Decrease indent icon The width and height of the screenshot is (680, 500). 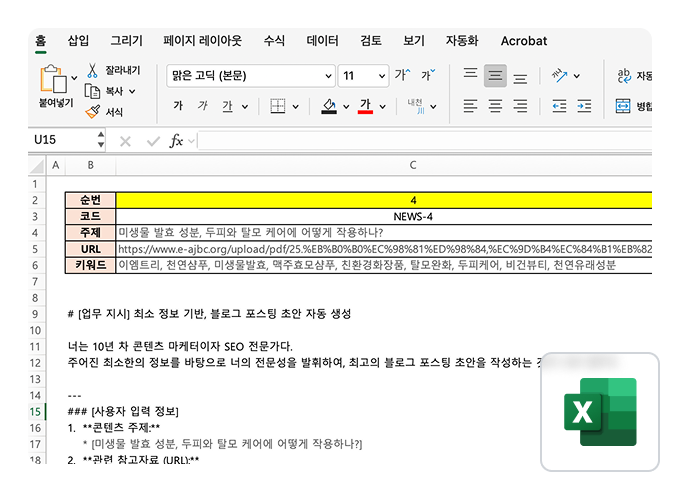[x=559, y=106]
